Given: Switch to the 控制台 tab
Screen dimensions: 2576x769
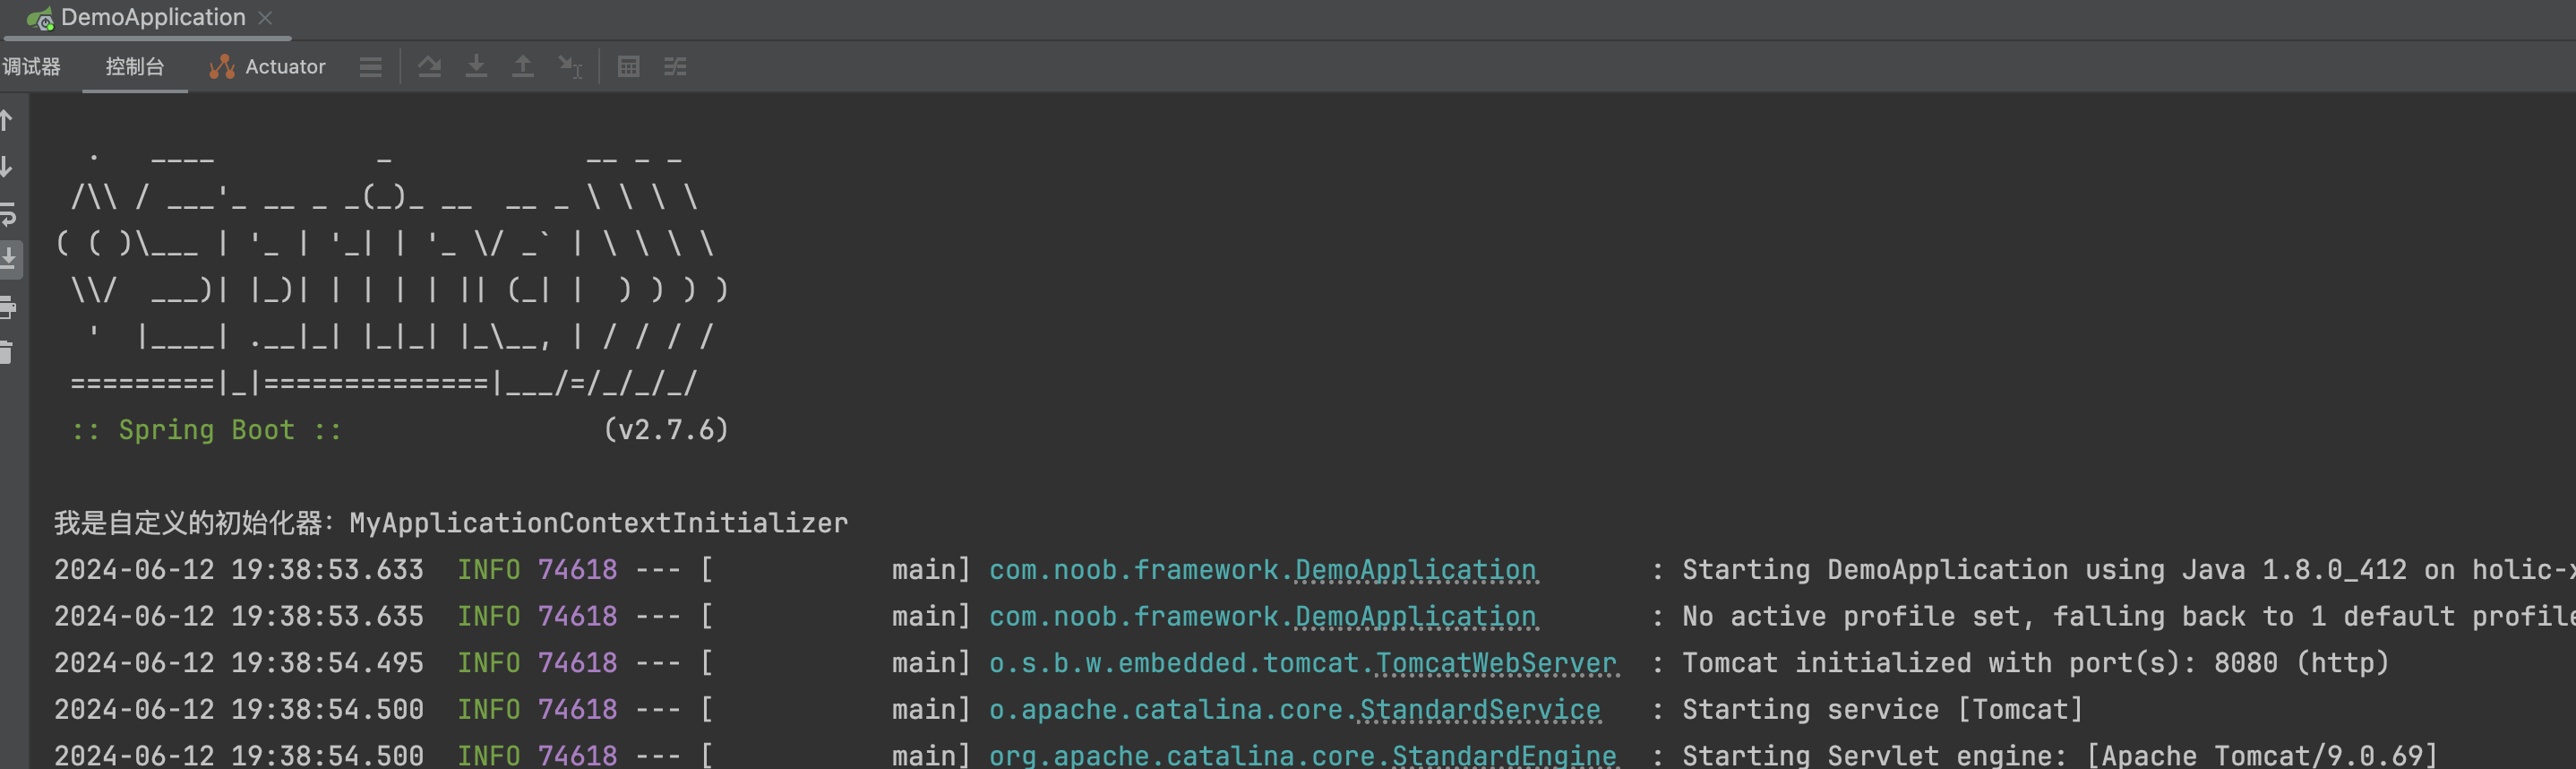Looking at the screenshot, I should (x=135, y=67).
